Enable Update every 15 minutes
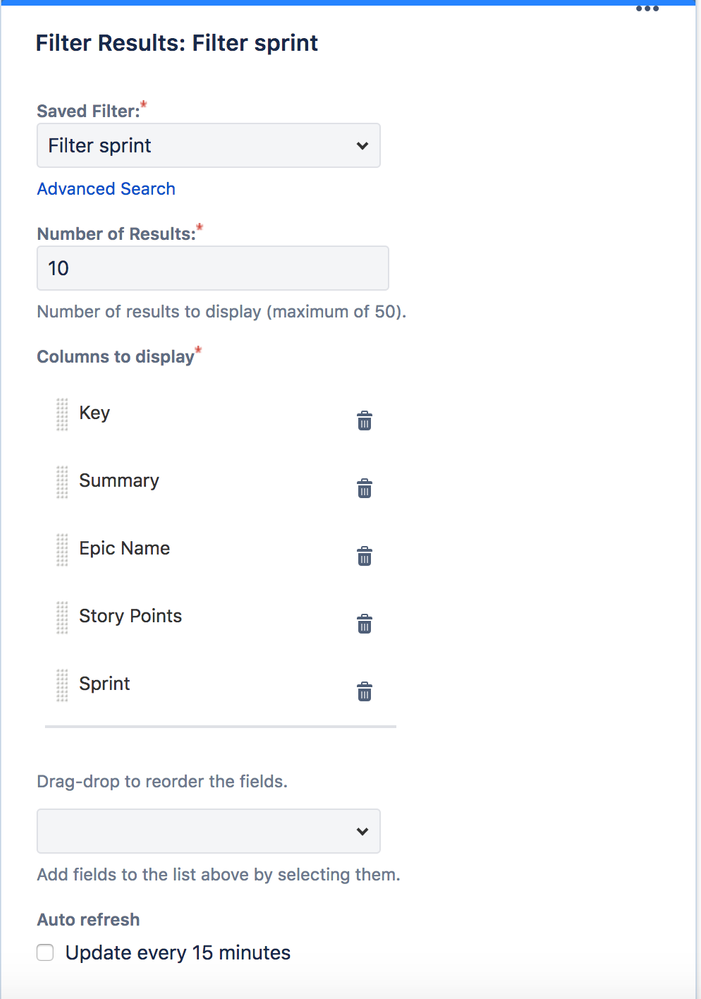This screenshot has width=701, height=999. (44, 952)
